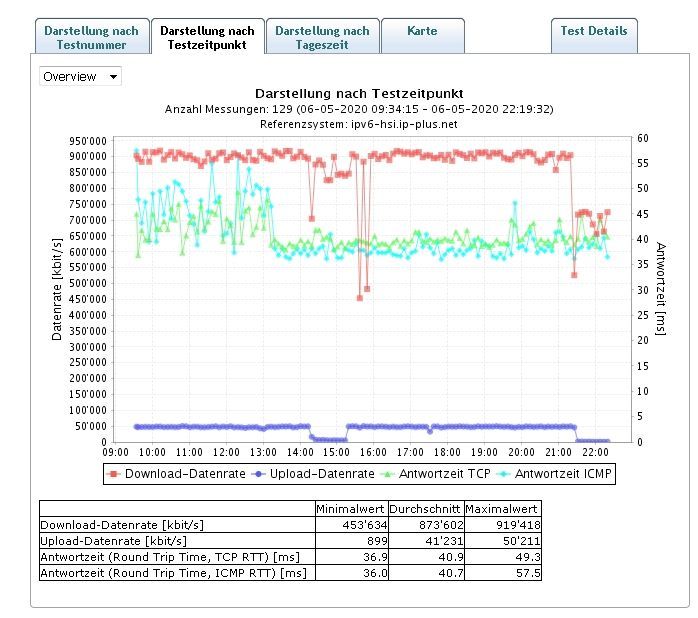Select Darstellung nach Testzeitpunkt tab
This screenshot has width=698, height=618.
(x=208, y=37)
